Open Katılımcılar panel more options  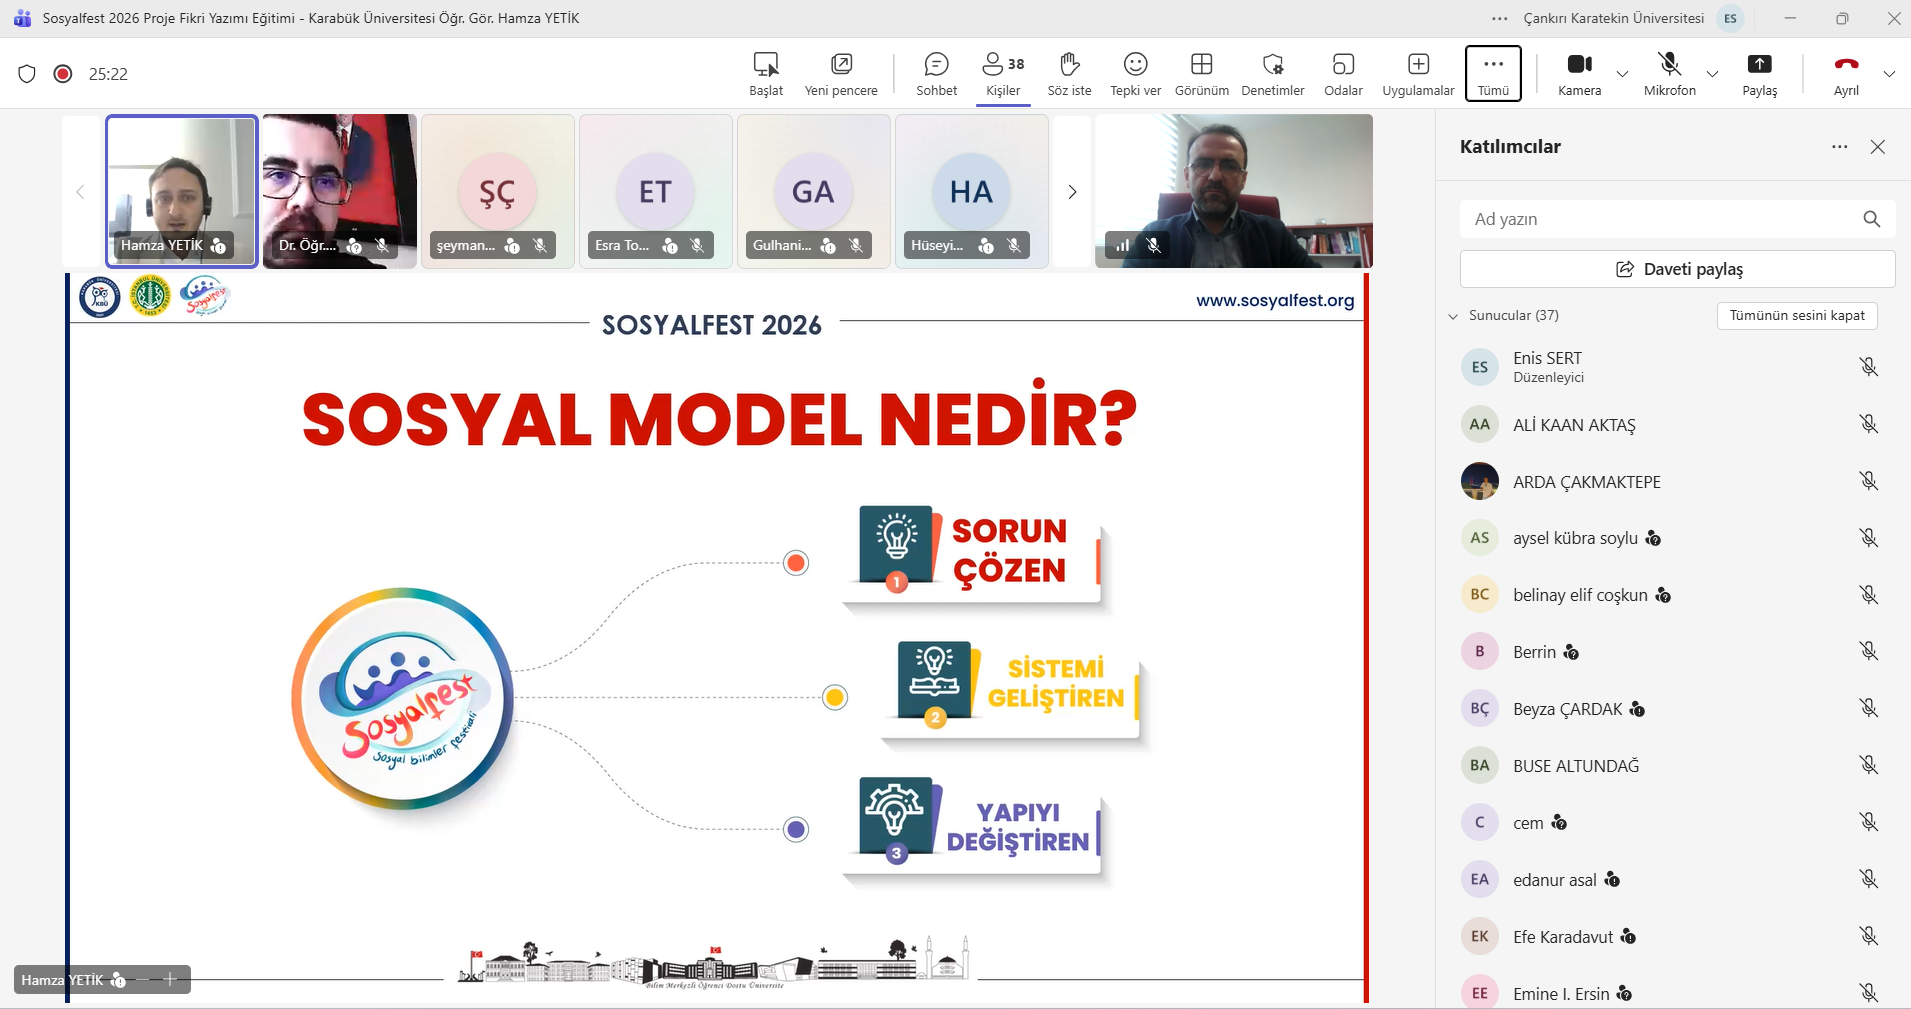coord(1839,147)
